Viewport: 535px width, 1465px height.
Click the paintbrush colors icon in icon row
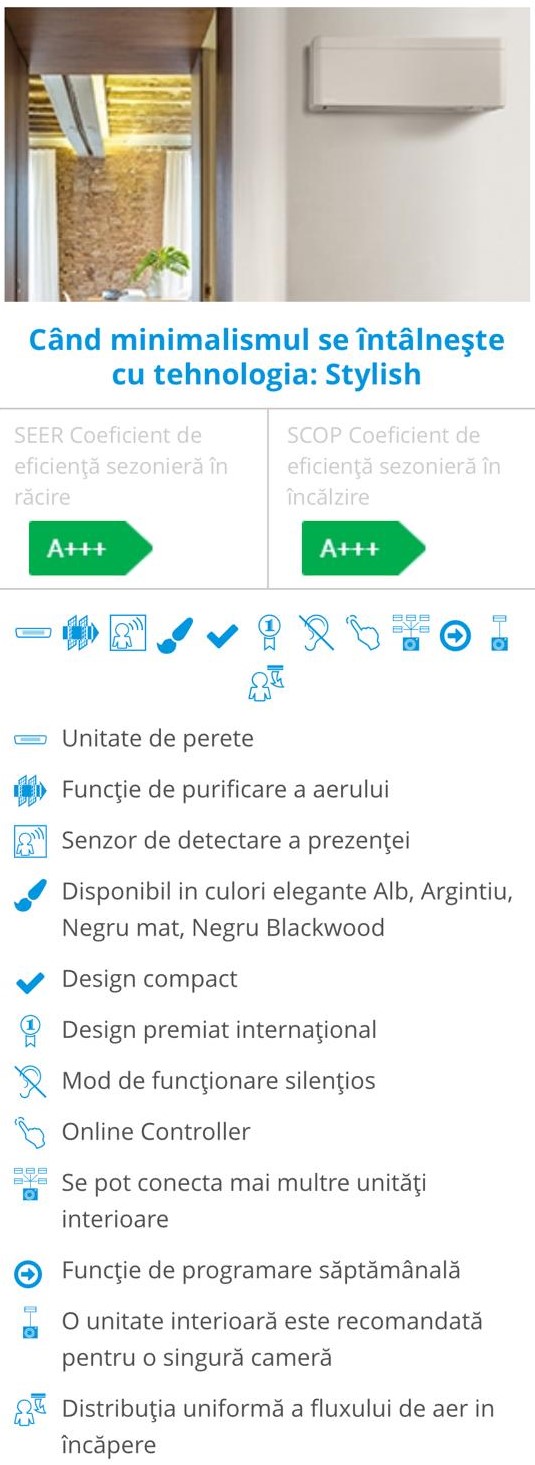point(175,634)
